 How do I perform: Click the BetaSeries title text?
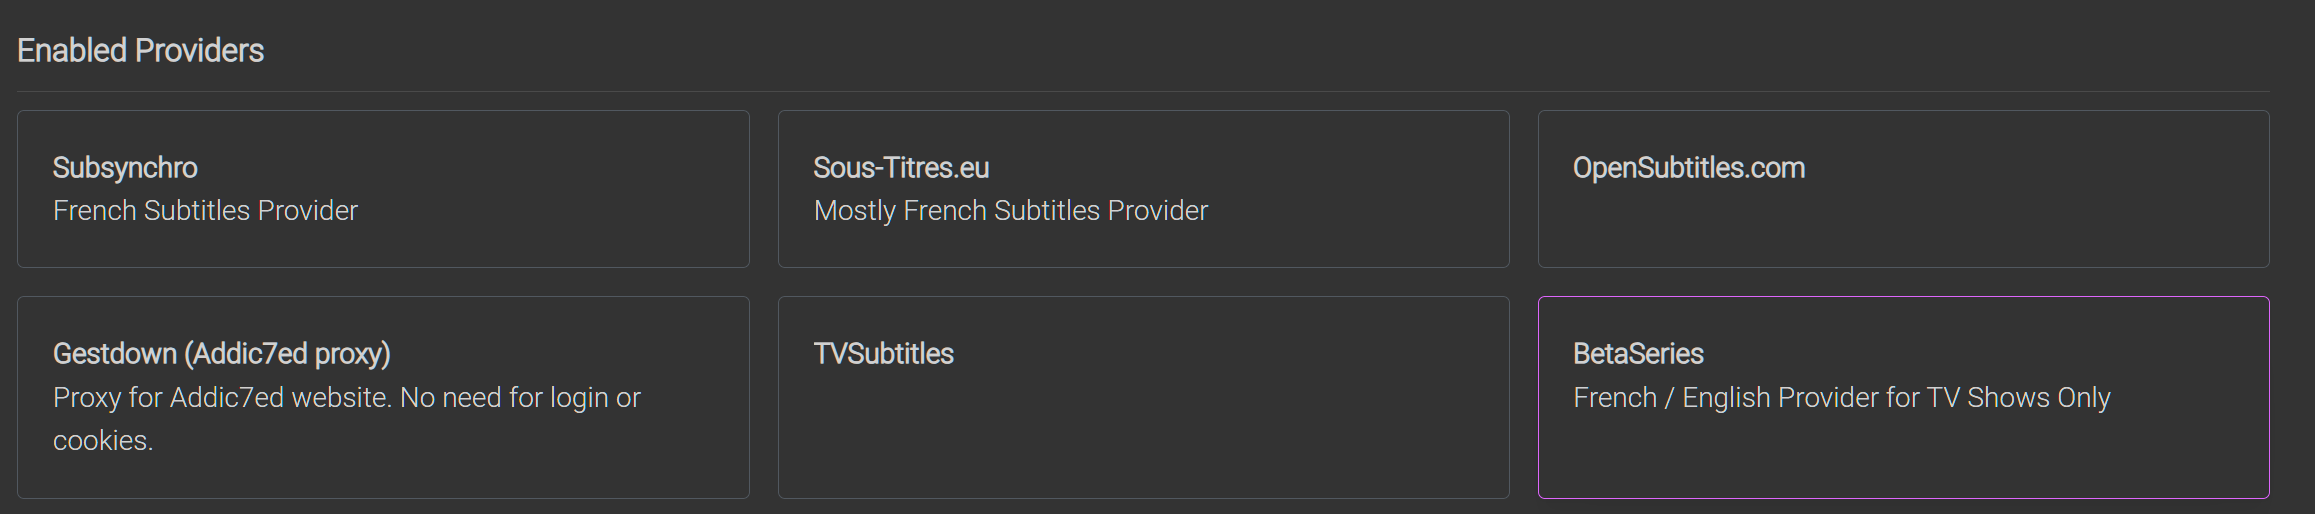[x=1638, y=354]
